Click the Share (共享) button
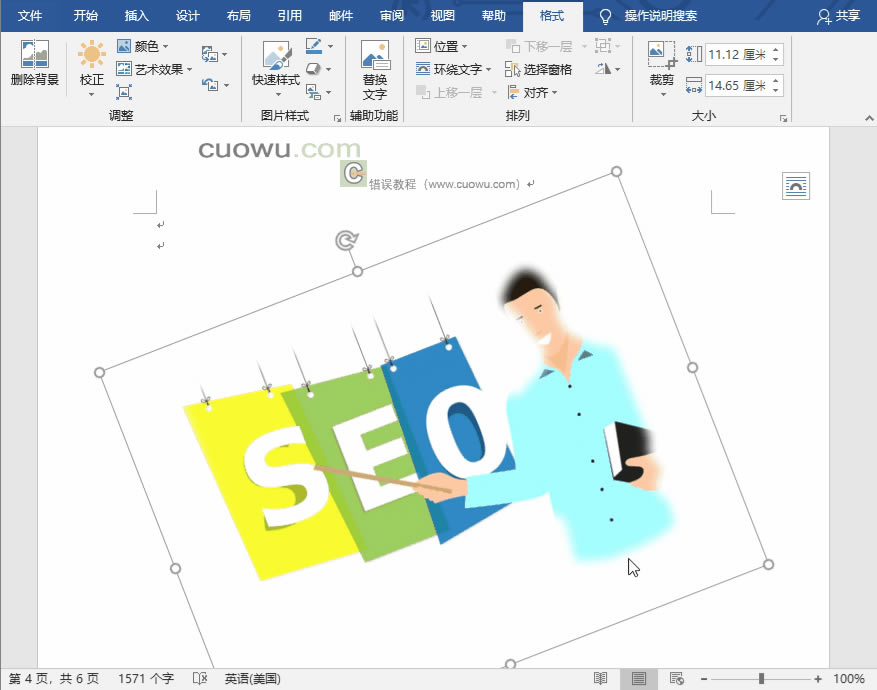 tap(838, 16)
